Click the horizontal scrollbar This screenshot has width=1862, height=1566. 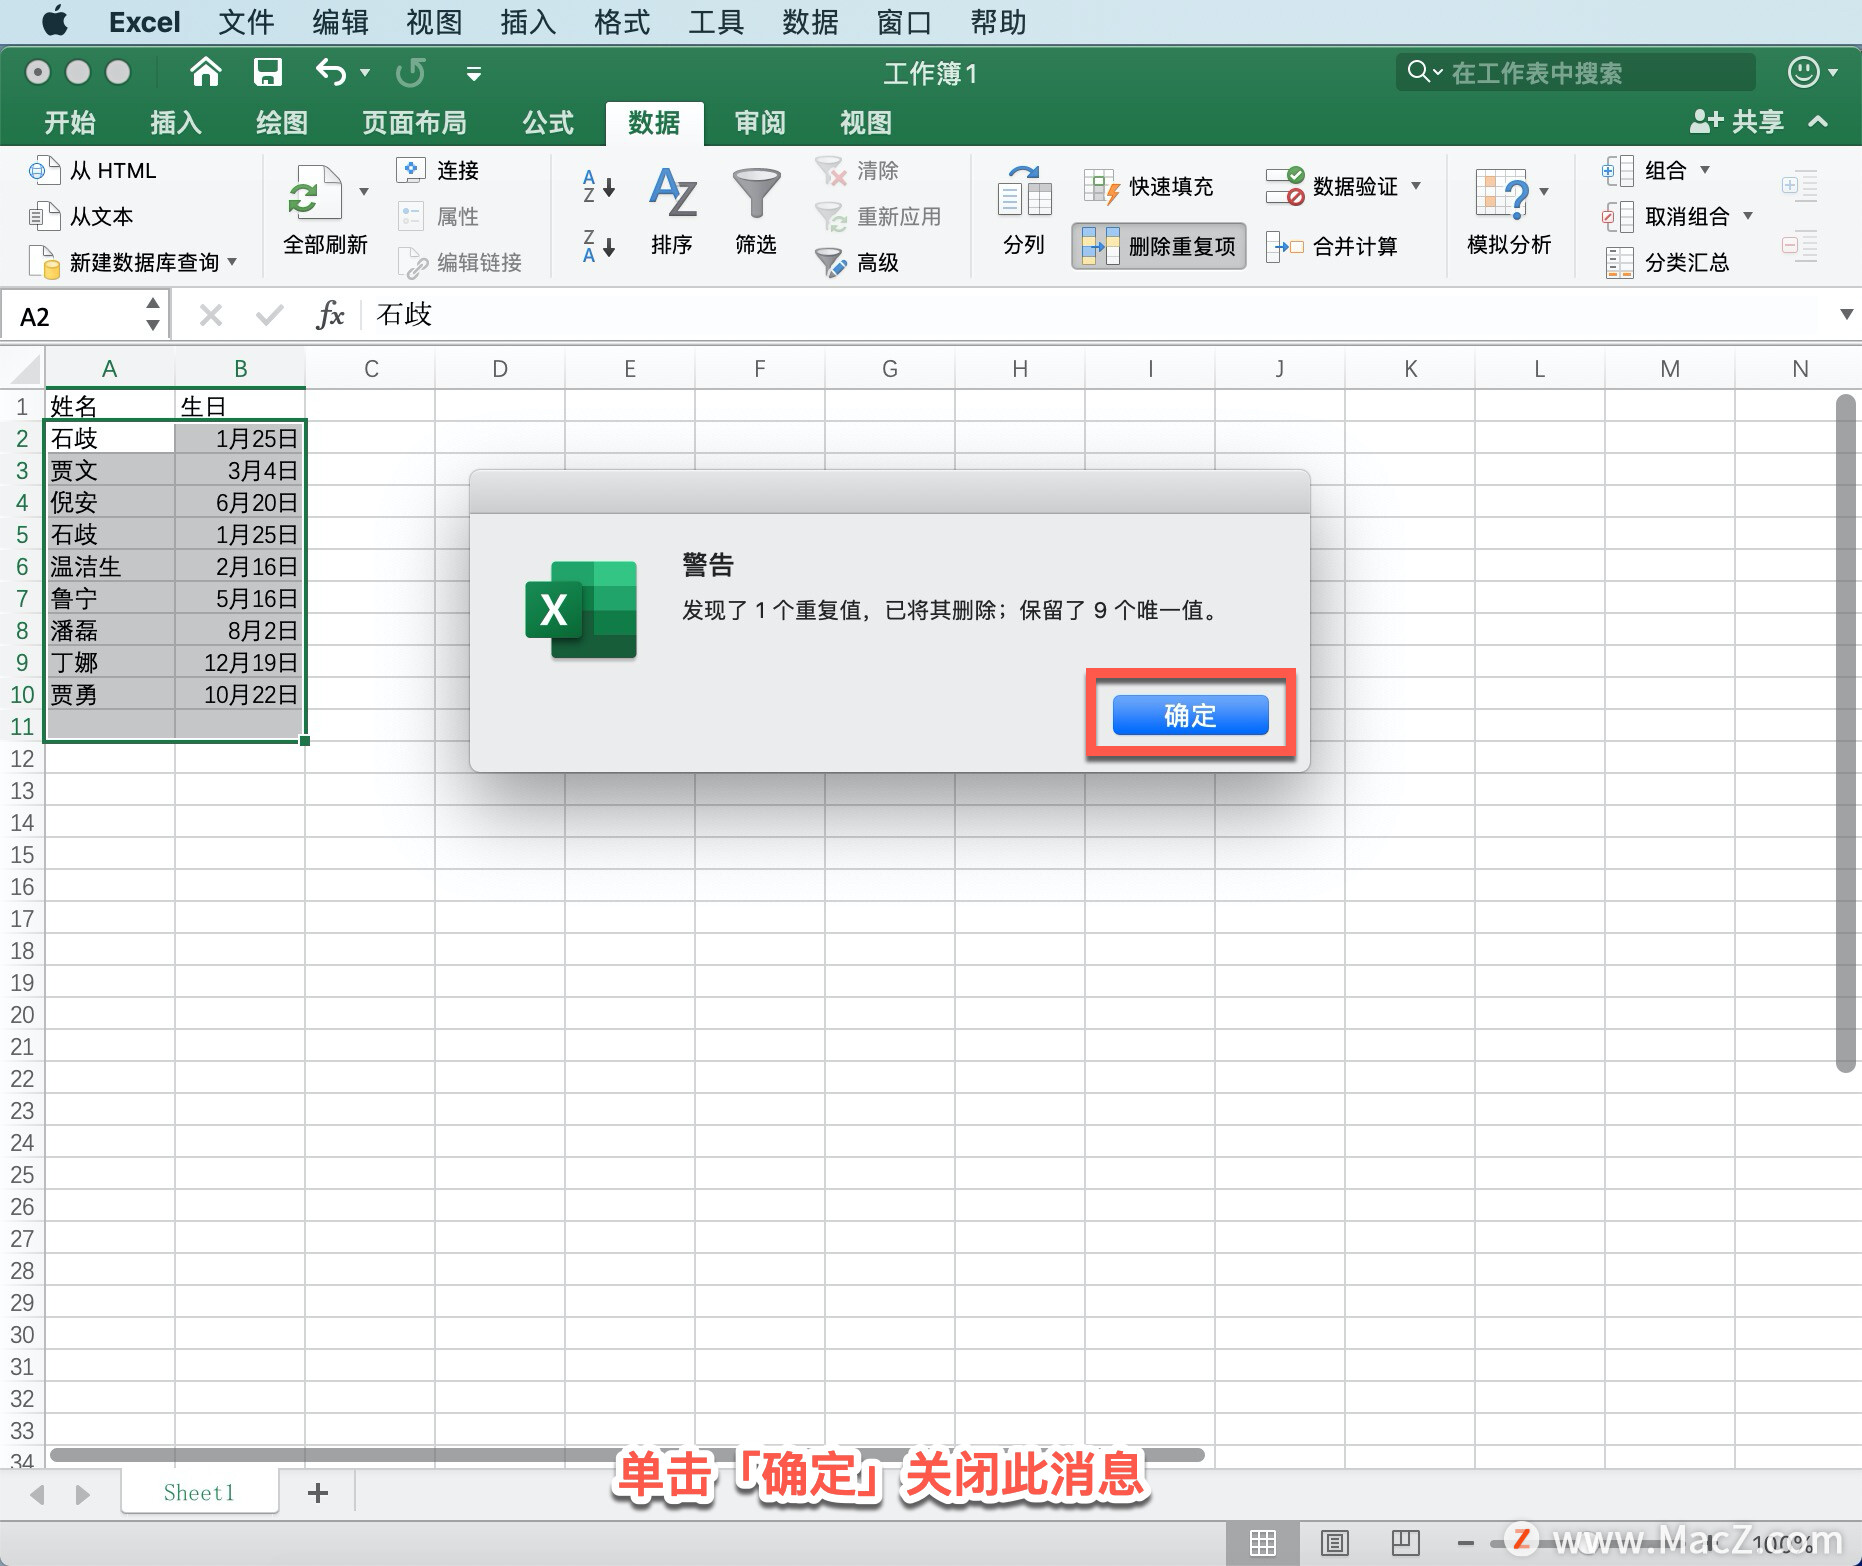coord(628,1455)
